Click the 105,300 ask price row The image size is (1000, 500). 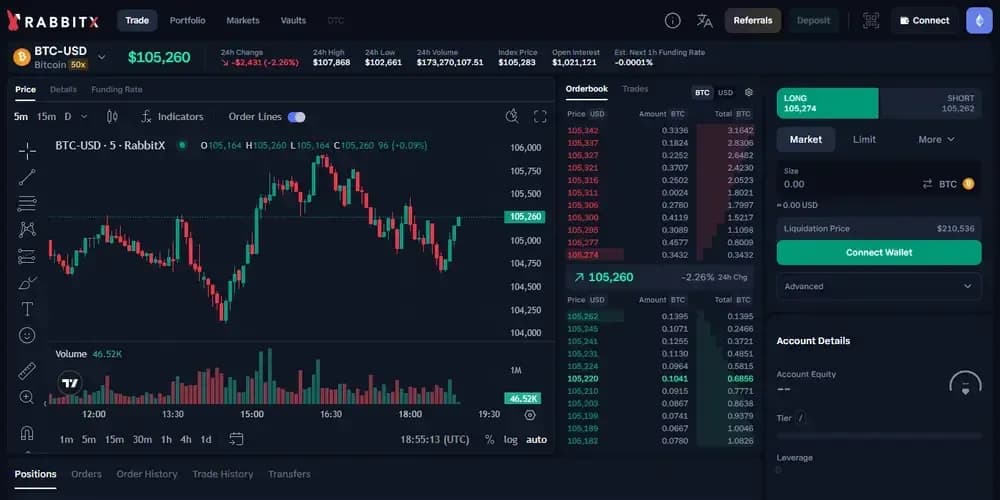click(x=660, y=217)
